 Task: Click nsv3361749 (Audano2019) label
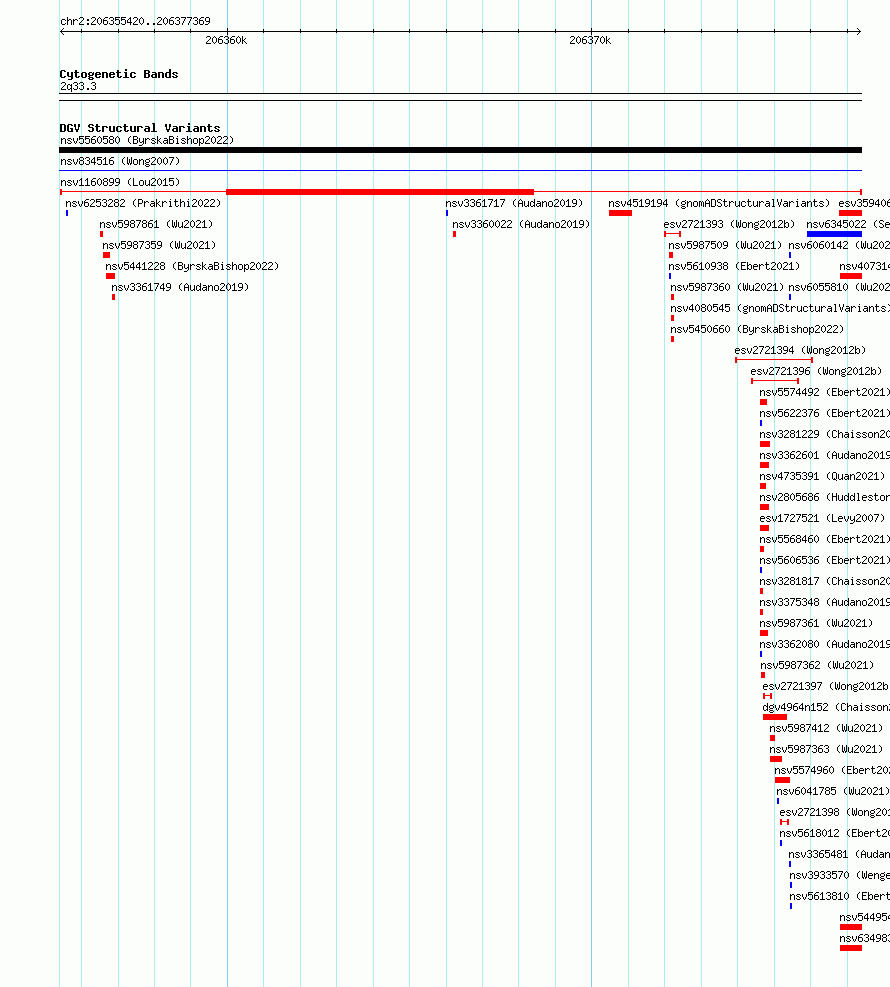click(x=180, y=287)
